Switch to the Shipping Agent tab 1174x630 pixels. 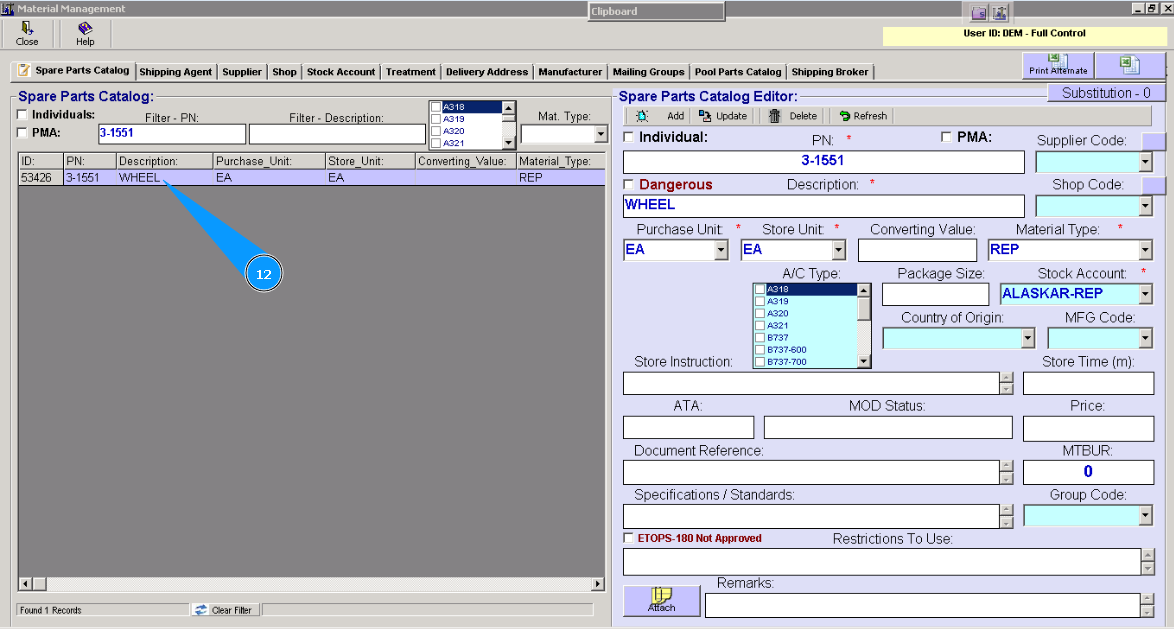tap(175, 72)
